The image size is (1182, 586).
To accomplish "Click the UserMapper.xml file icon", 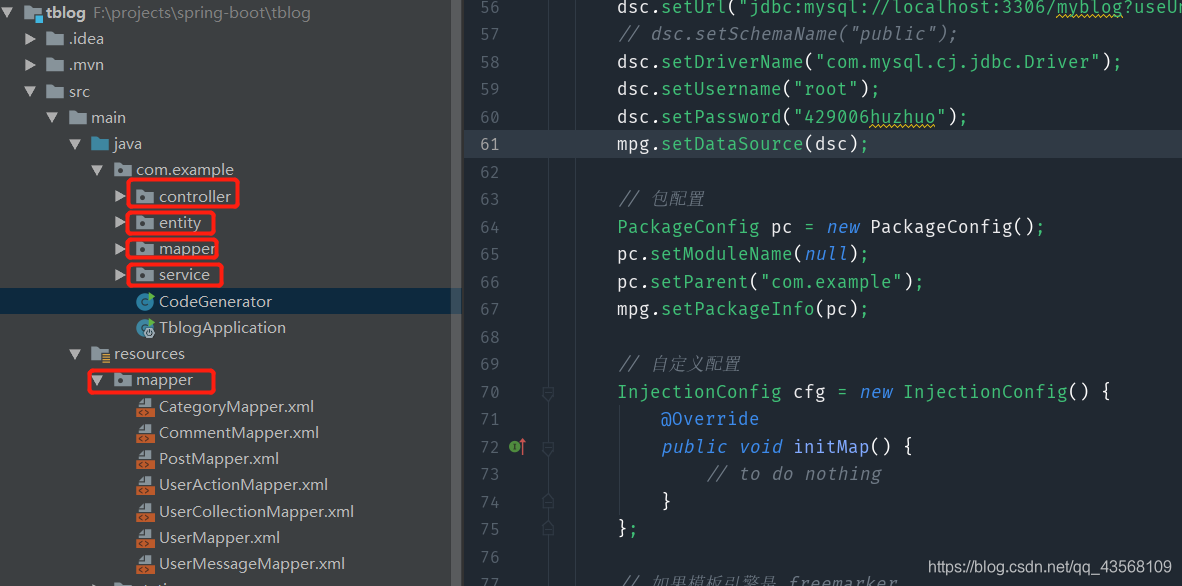I will click(x=145, y=538).
